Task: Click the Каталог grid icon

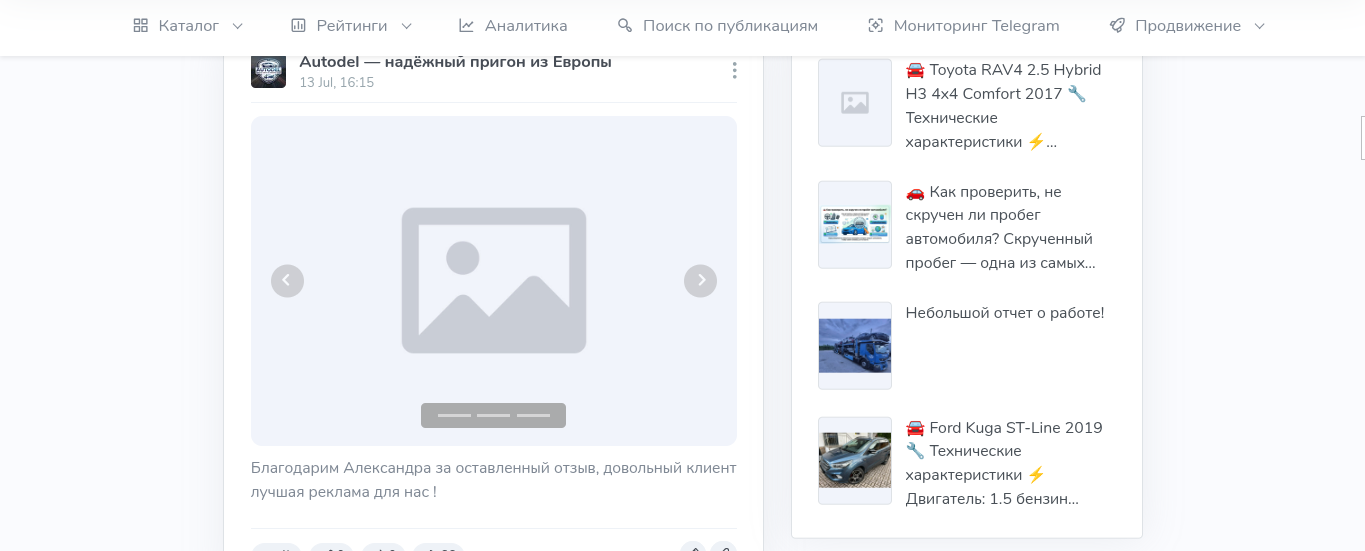Action: [x=140, y=26]
